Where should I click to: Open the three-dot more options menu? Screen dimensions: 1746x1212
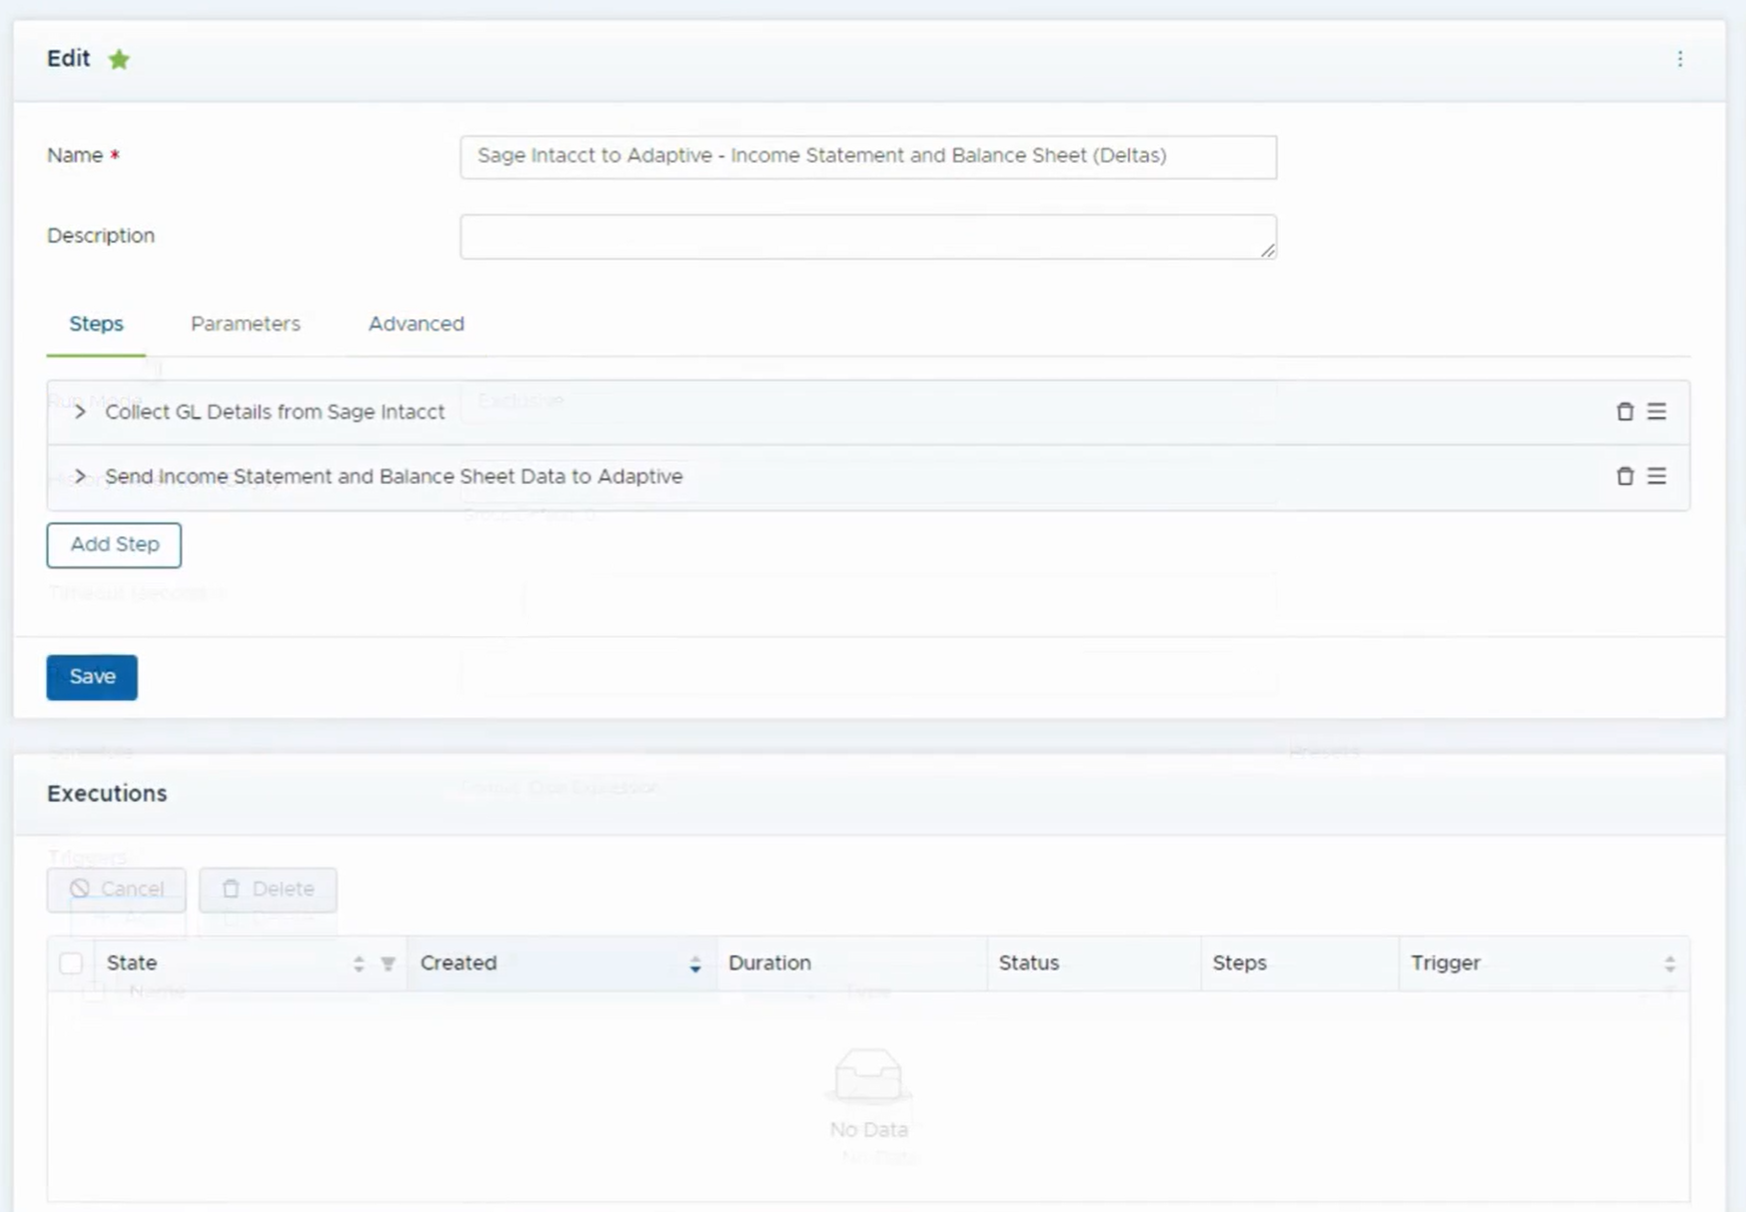click(1680, 59)
